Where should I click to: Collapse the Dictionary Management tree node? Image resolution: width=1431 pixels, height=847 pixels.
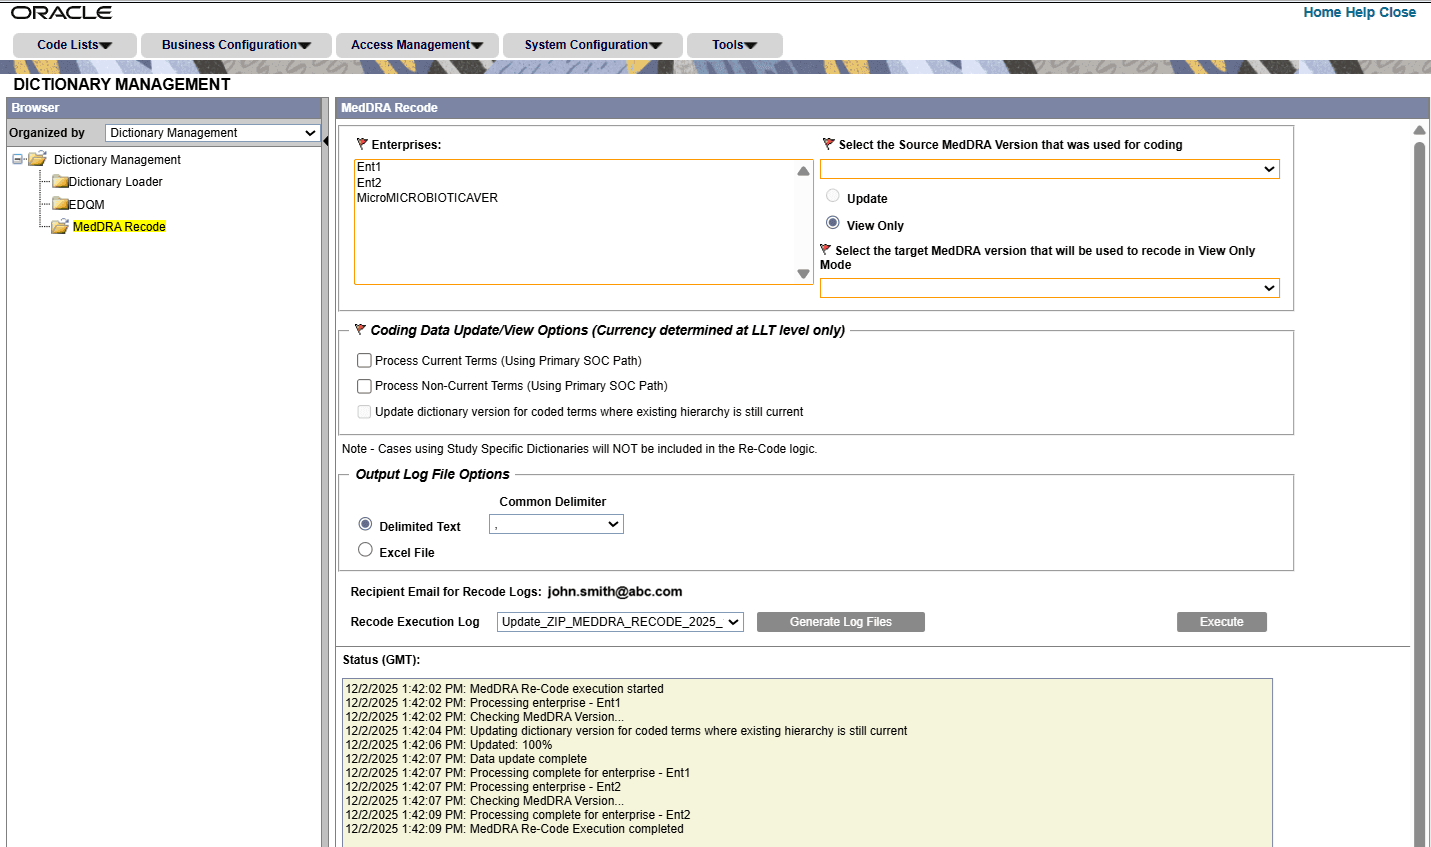click(17, 159)
